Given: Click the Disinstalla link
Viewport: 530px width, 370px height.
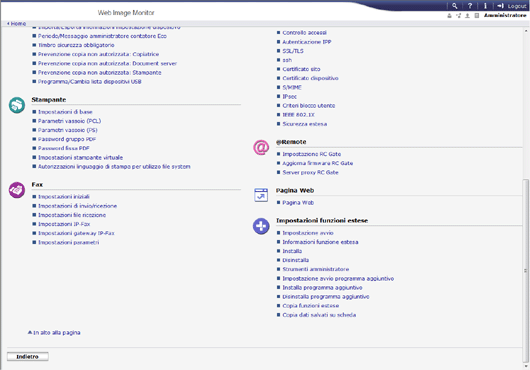Looking at the screenshot, I should pyautogui.click(x=296, y=260).
